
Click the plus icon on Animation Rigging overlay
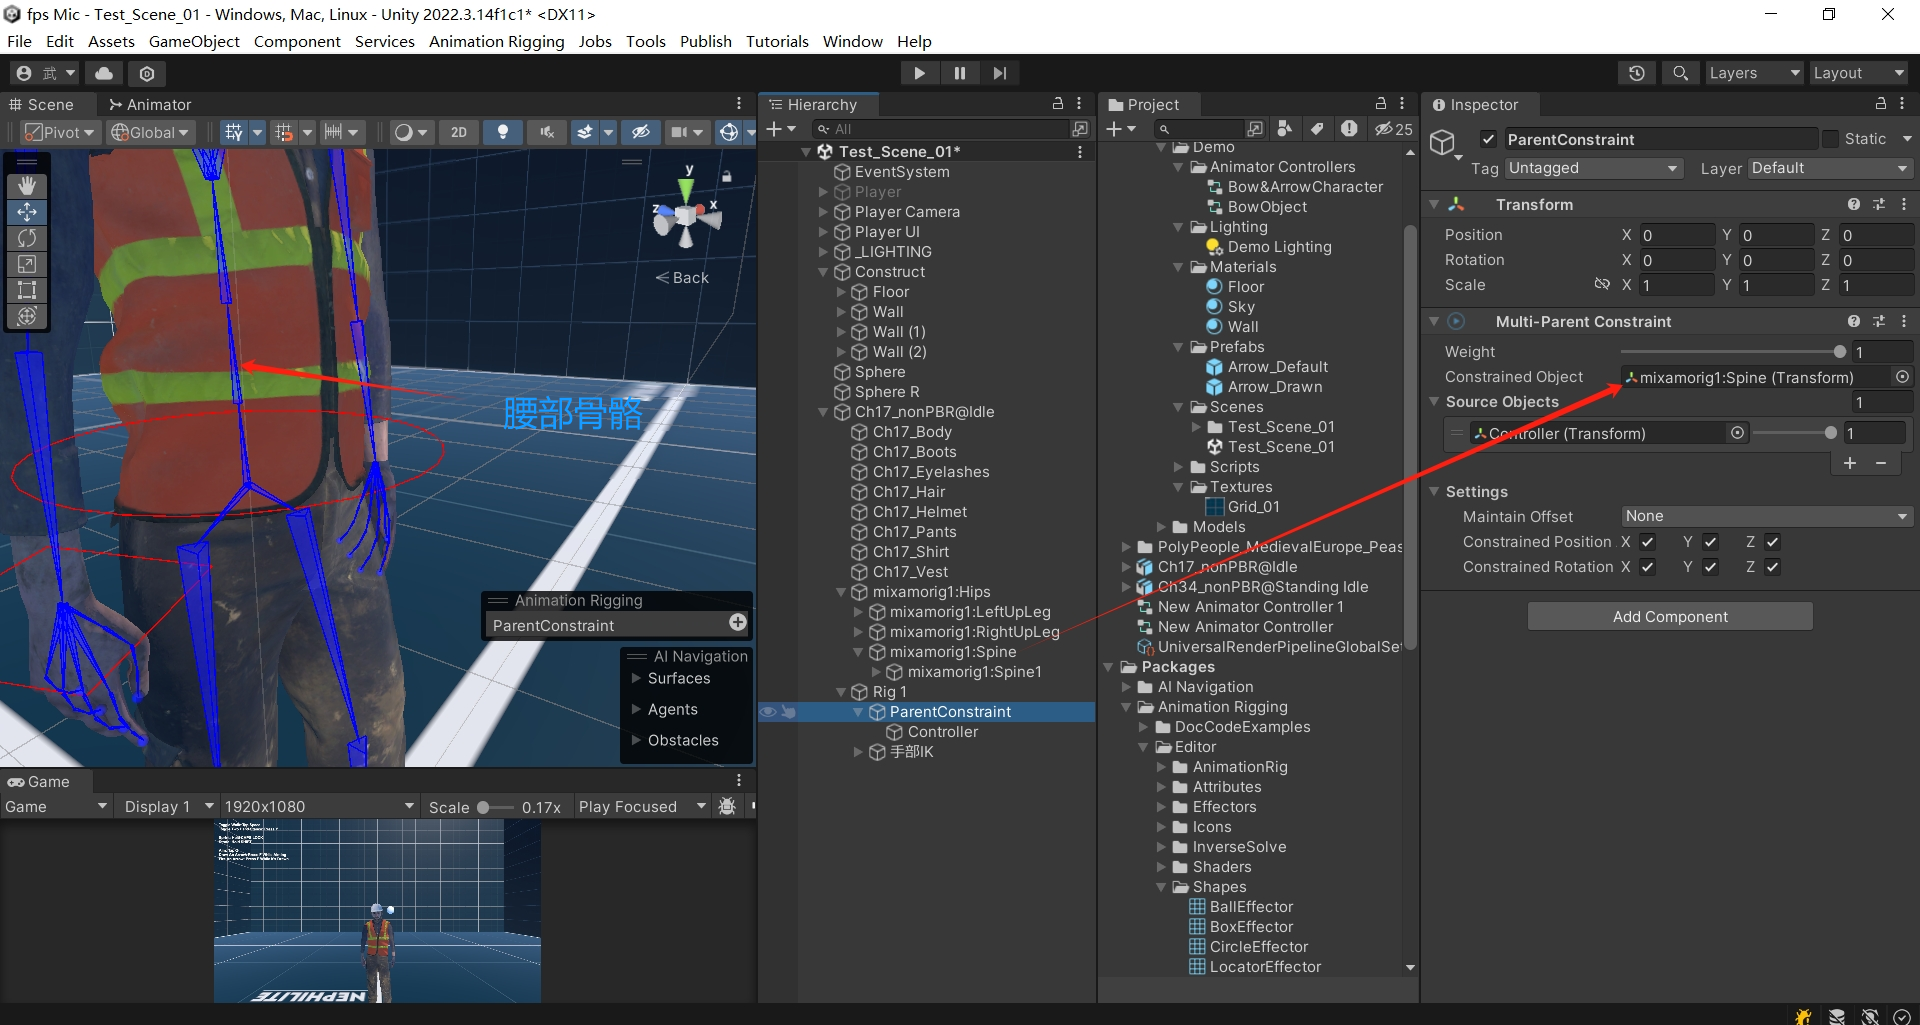coord(738,623)
